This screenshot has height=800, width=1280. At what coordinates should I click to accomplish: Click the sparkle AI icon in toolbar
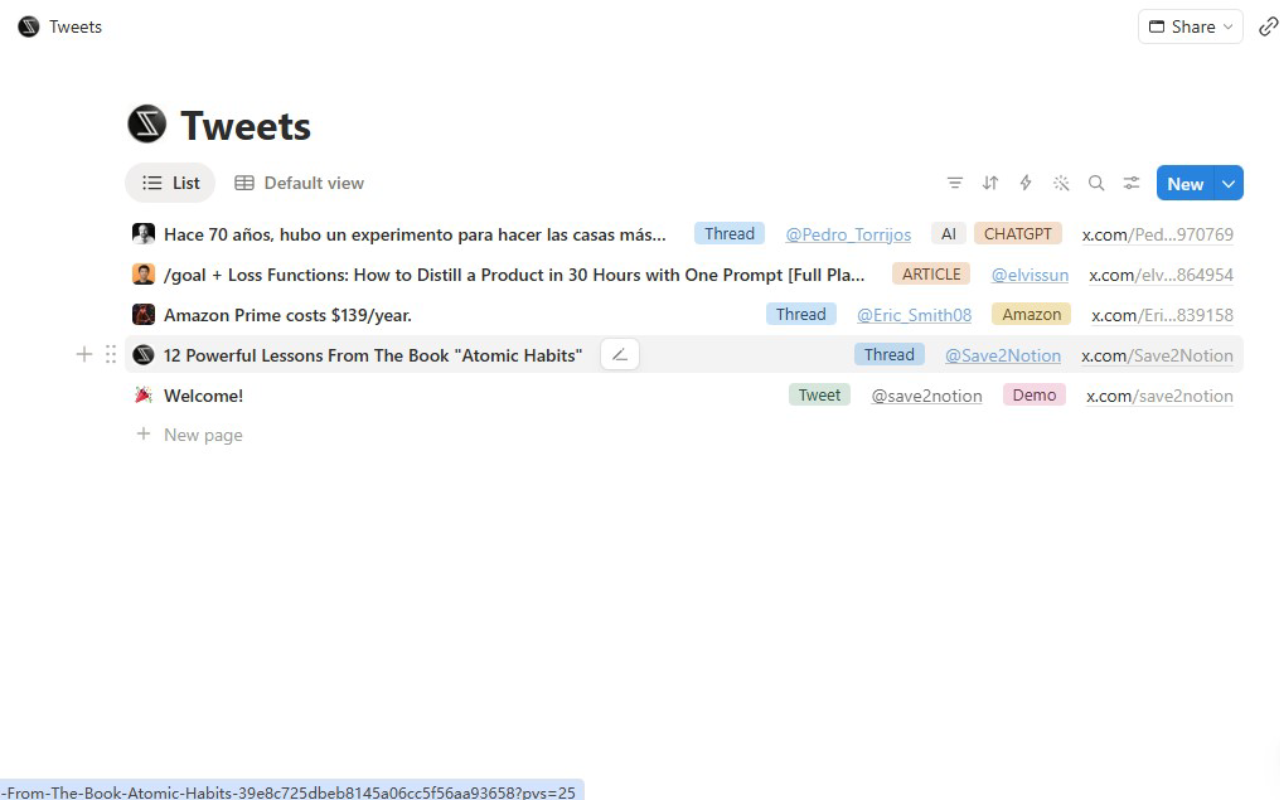[x=1061, y=183]
